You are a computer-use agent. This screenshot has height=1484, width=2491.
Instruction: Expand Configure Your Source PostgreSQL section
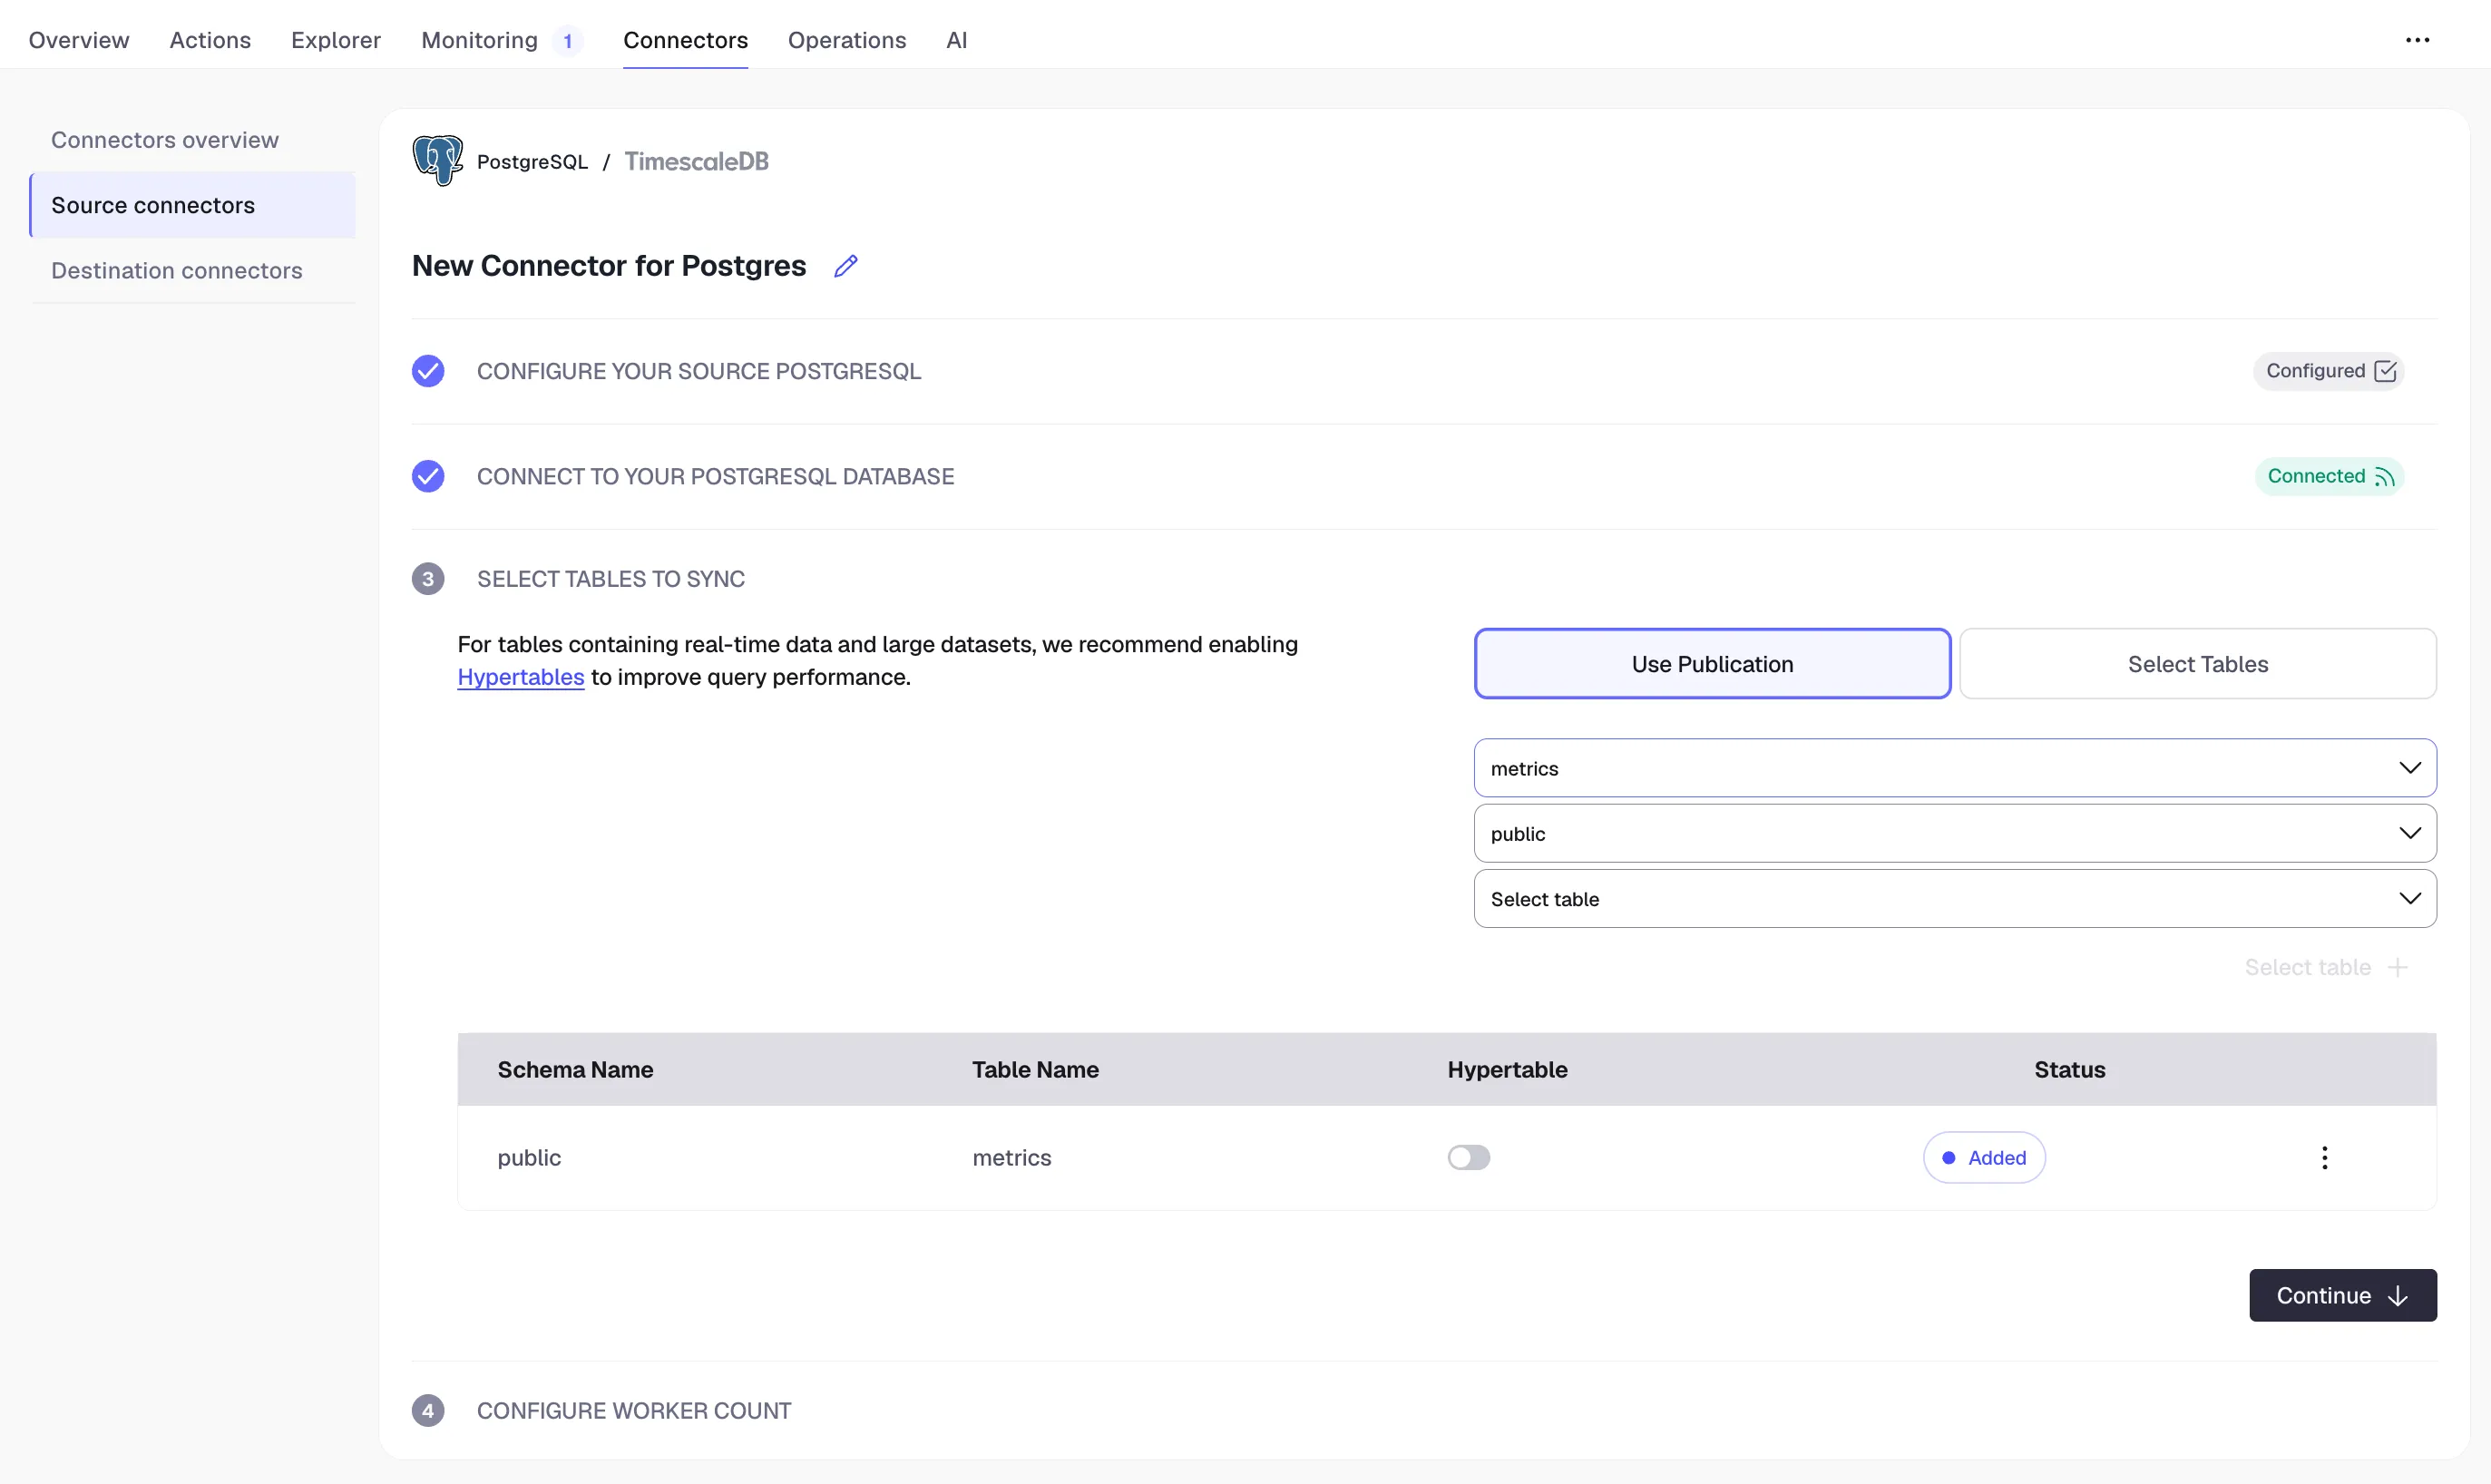click(698, 371)
